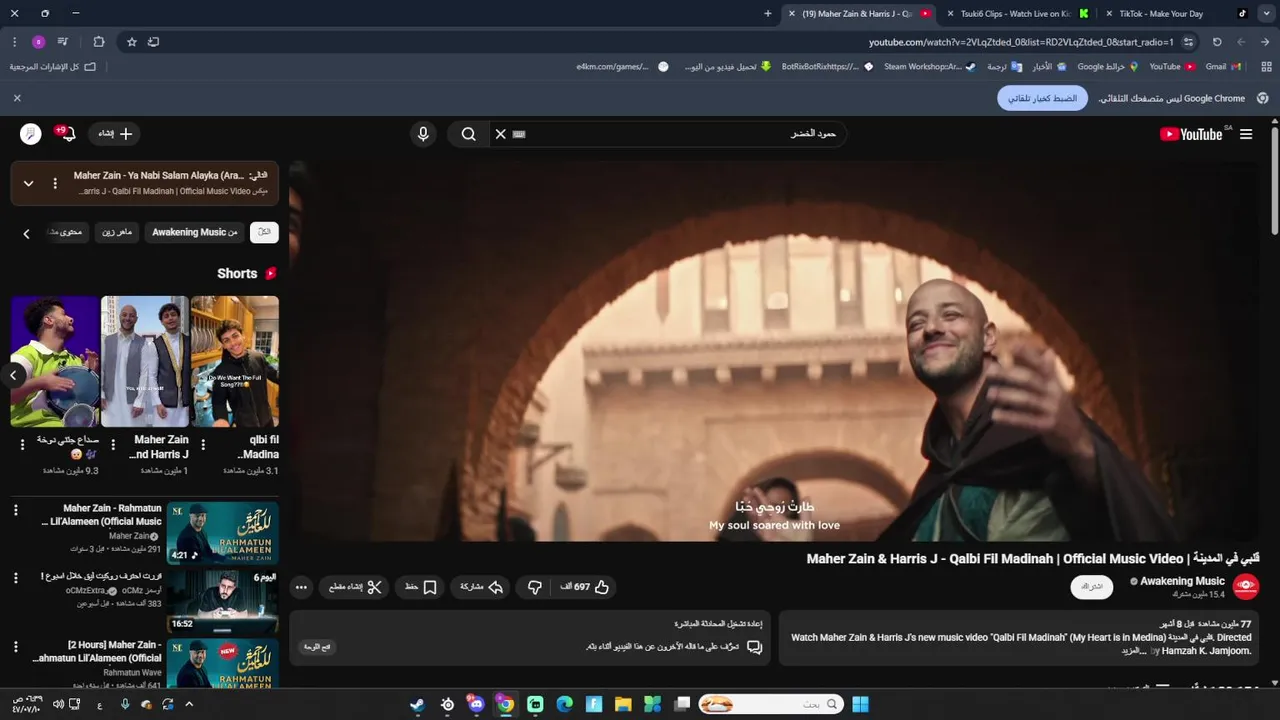Share the video
1280x720 pixels.
coord(481,587)
